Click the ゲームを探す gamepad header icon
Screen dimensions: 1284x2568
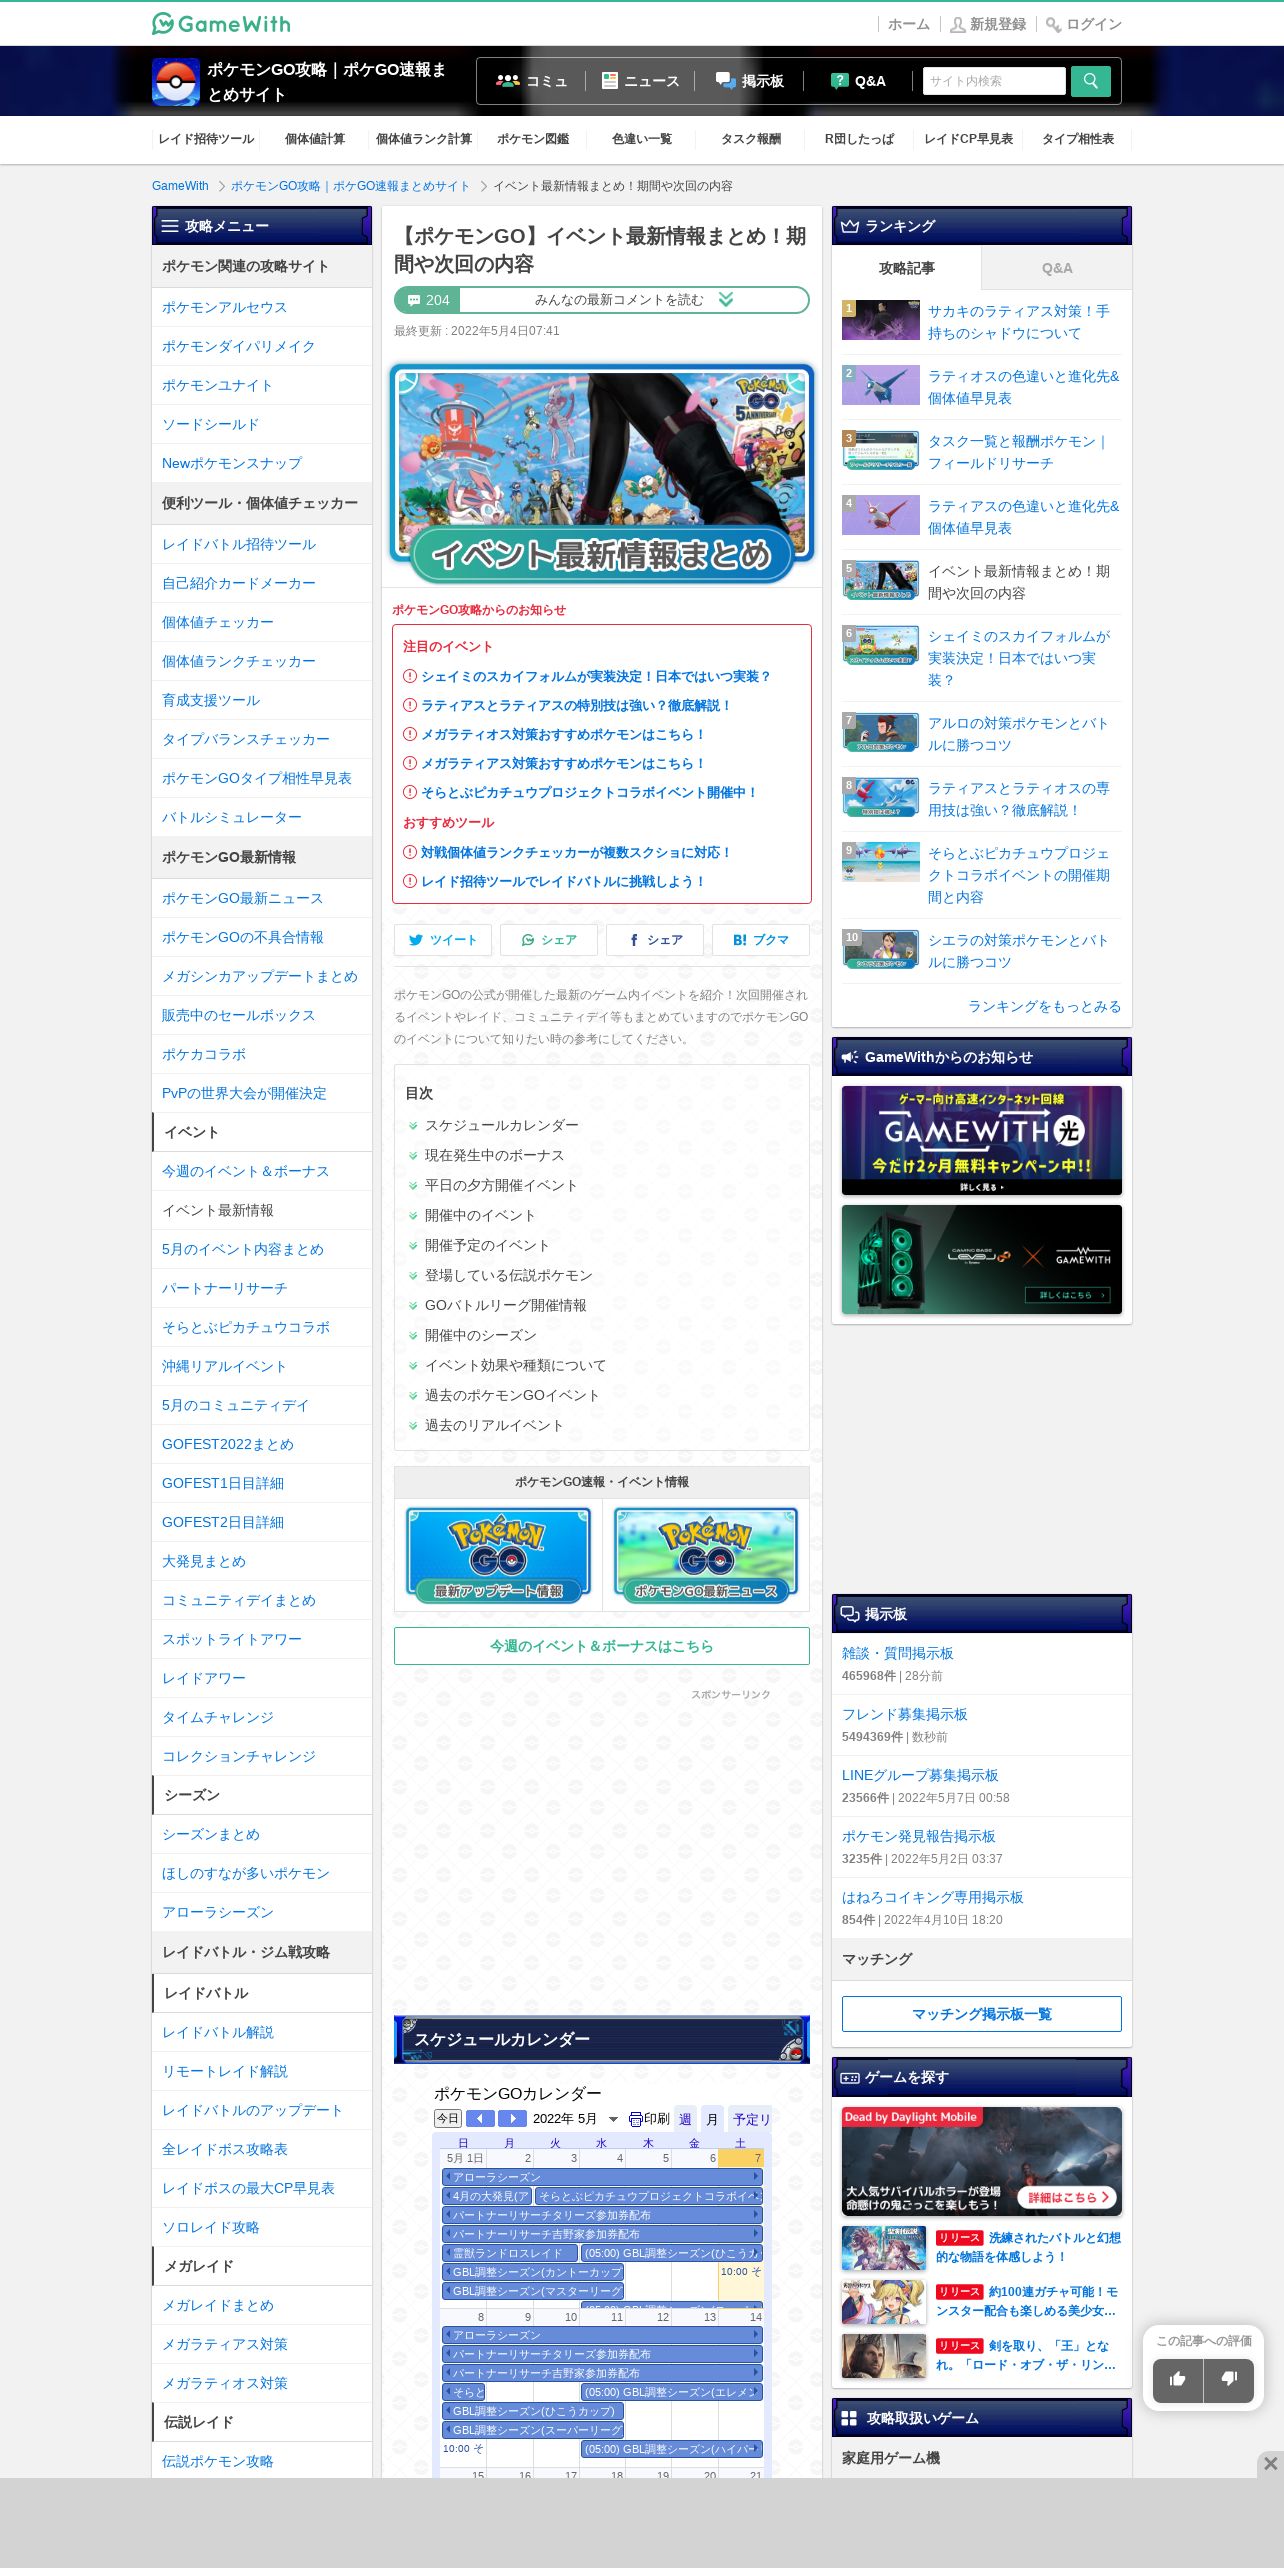[850, 2077]
